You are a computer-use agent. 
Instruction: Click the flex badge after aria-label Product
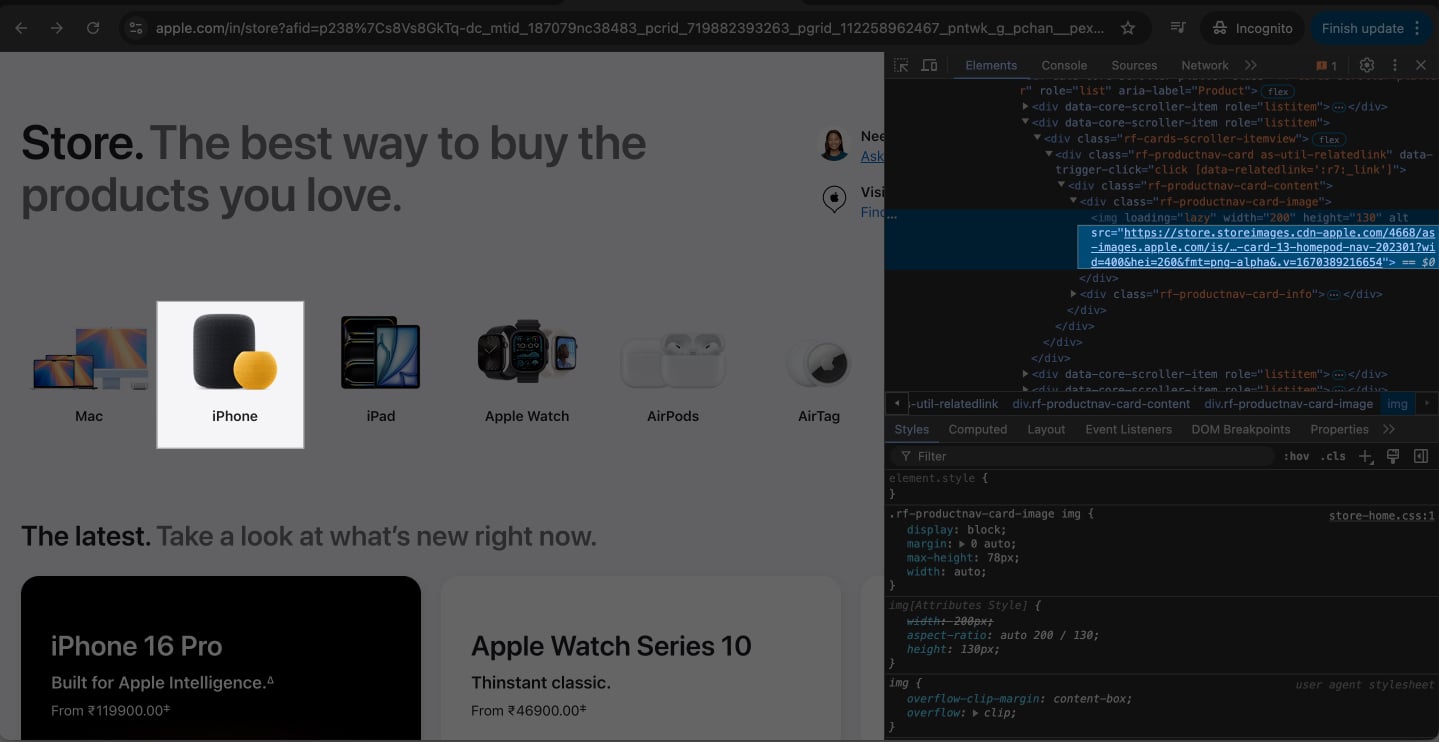point(1278,92)
